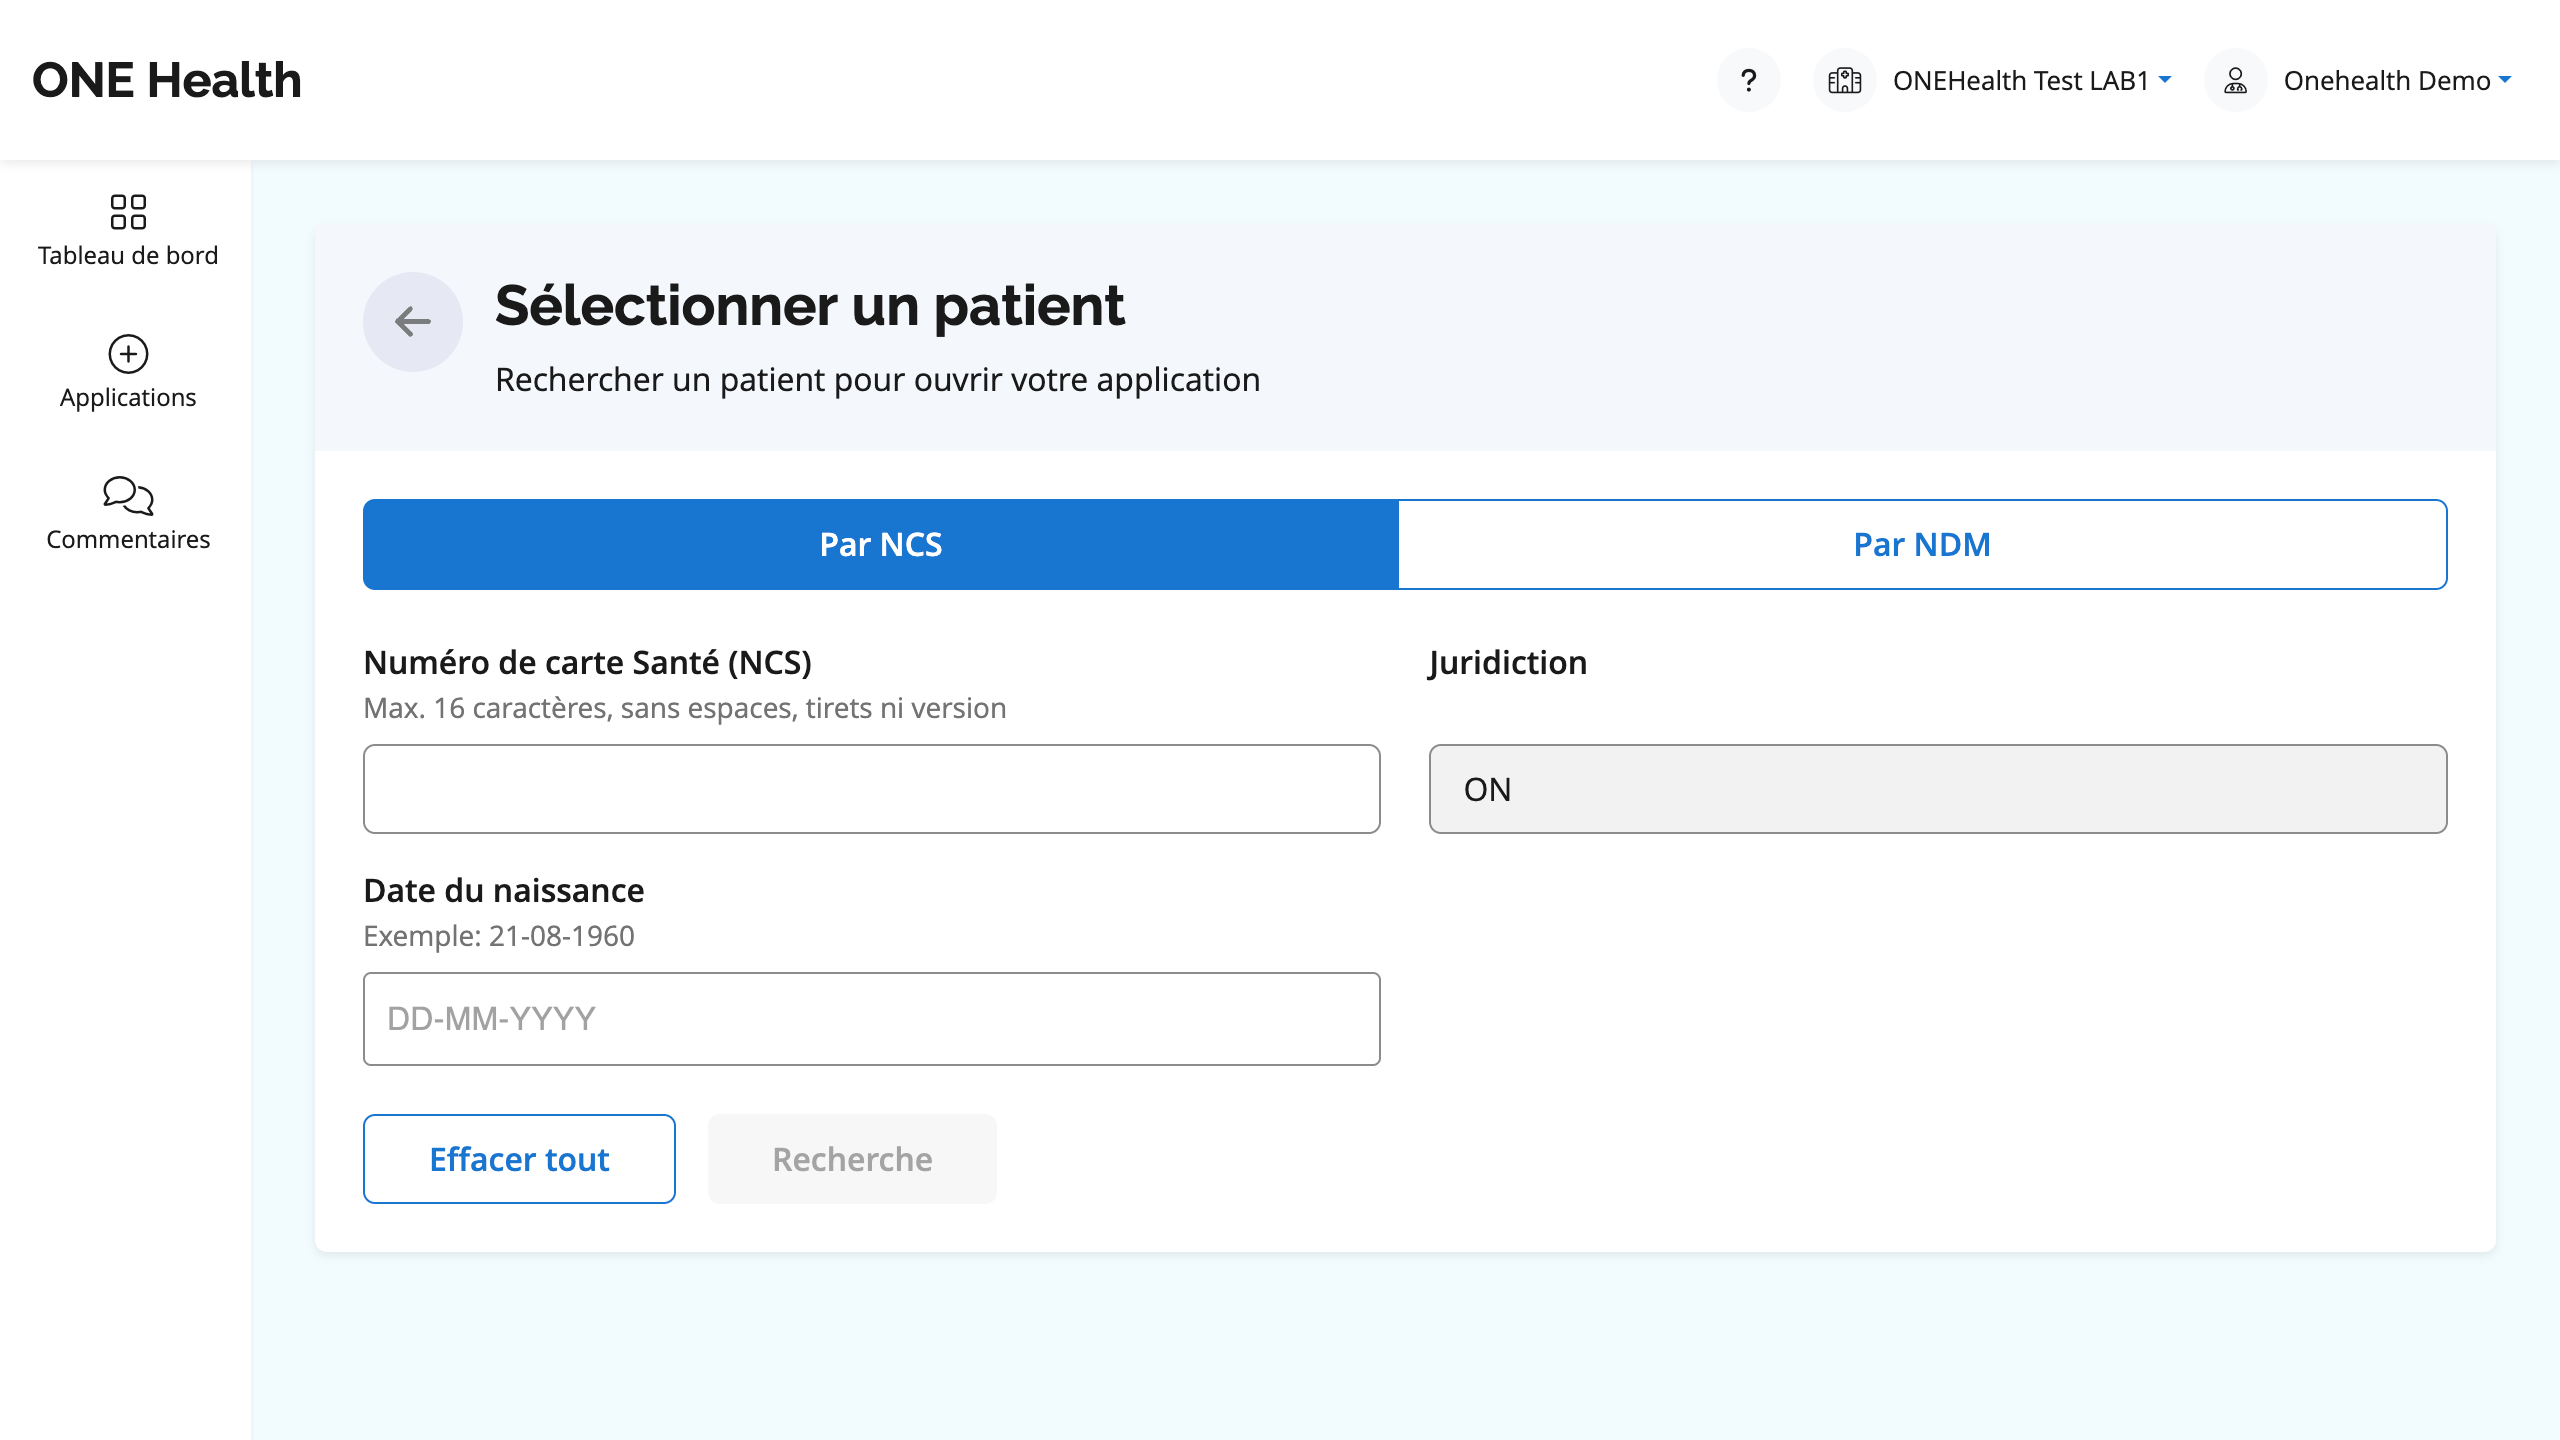
Task: Switch to Par NCS tab
Action: point(881,544)
